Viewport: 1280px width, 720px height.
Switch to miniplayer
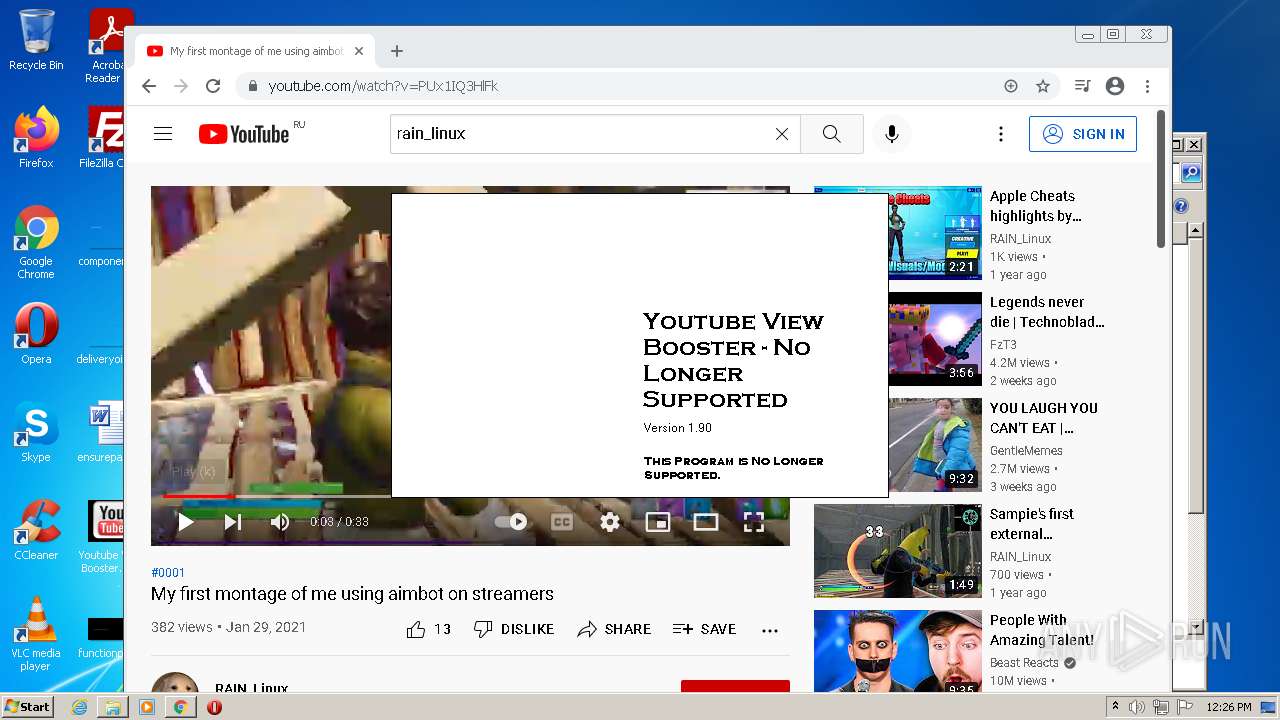(x=658, y=521)
